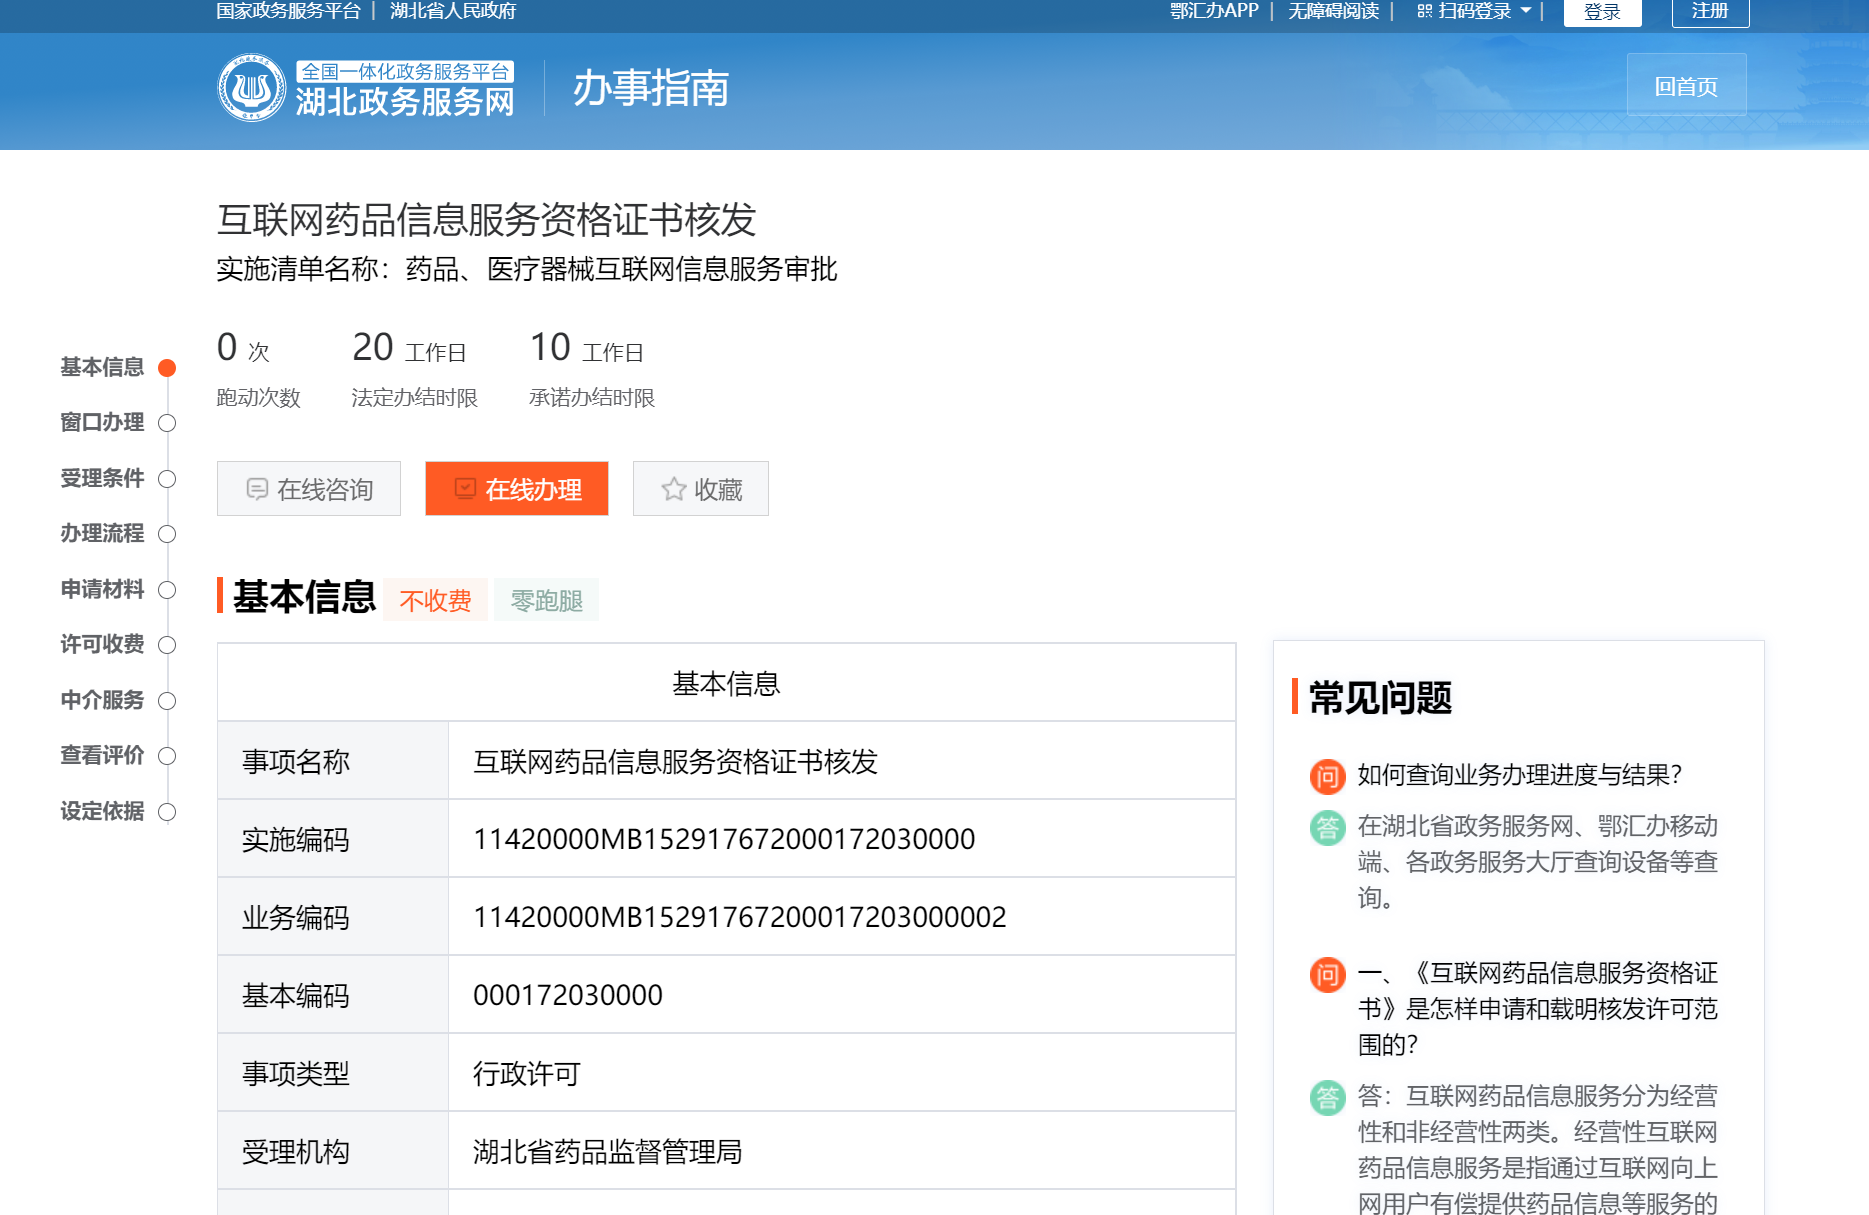The height and width of the screenshot is (1215, 1869).
Task: Select the circle marker beside 申请材料
Action: click(x=167, y=590)
